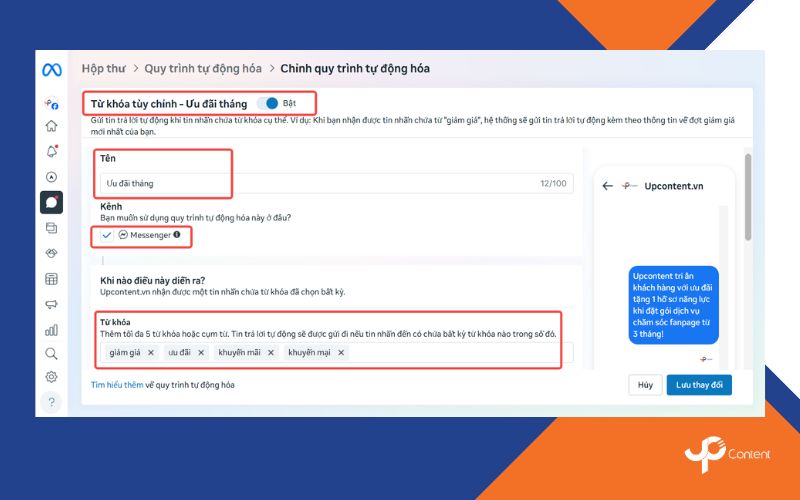Select the Inbox chat bubble icon

pyautogui.click(x=51, y=202)
